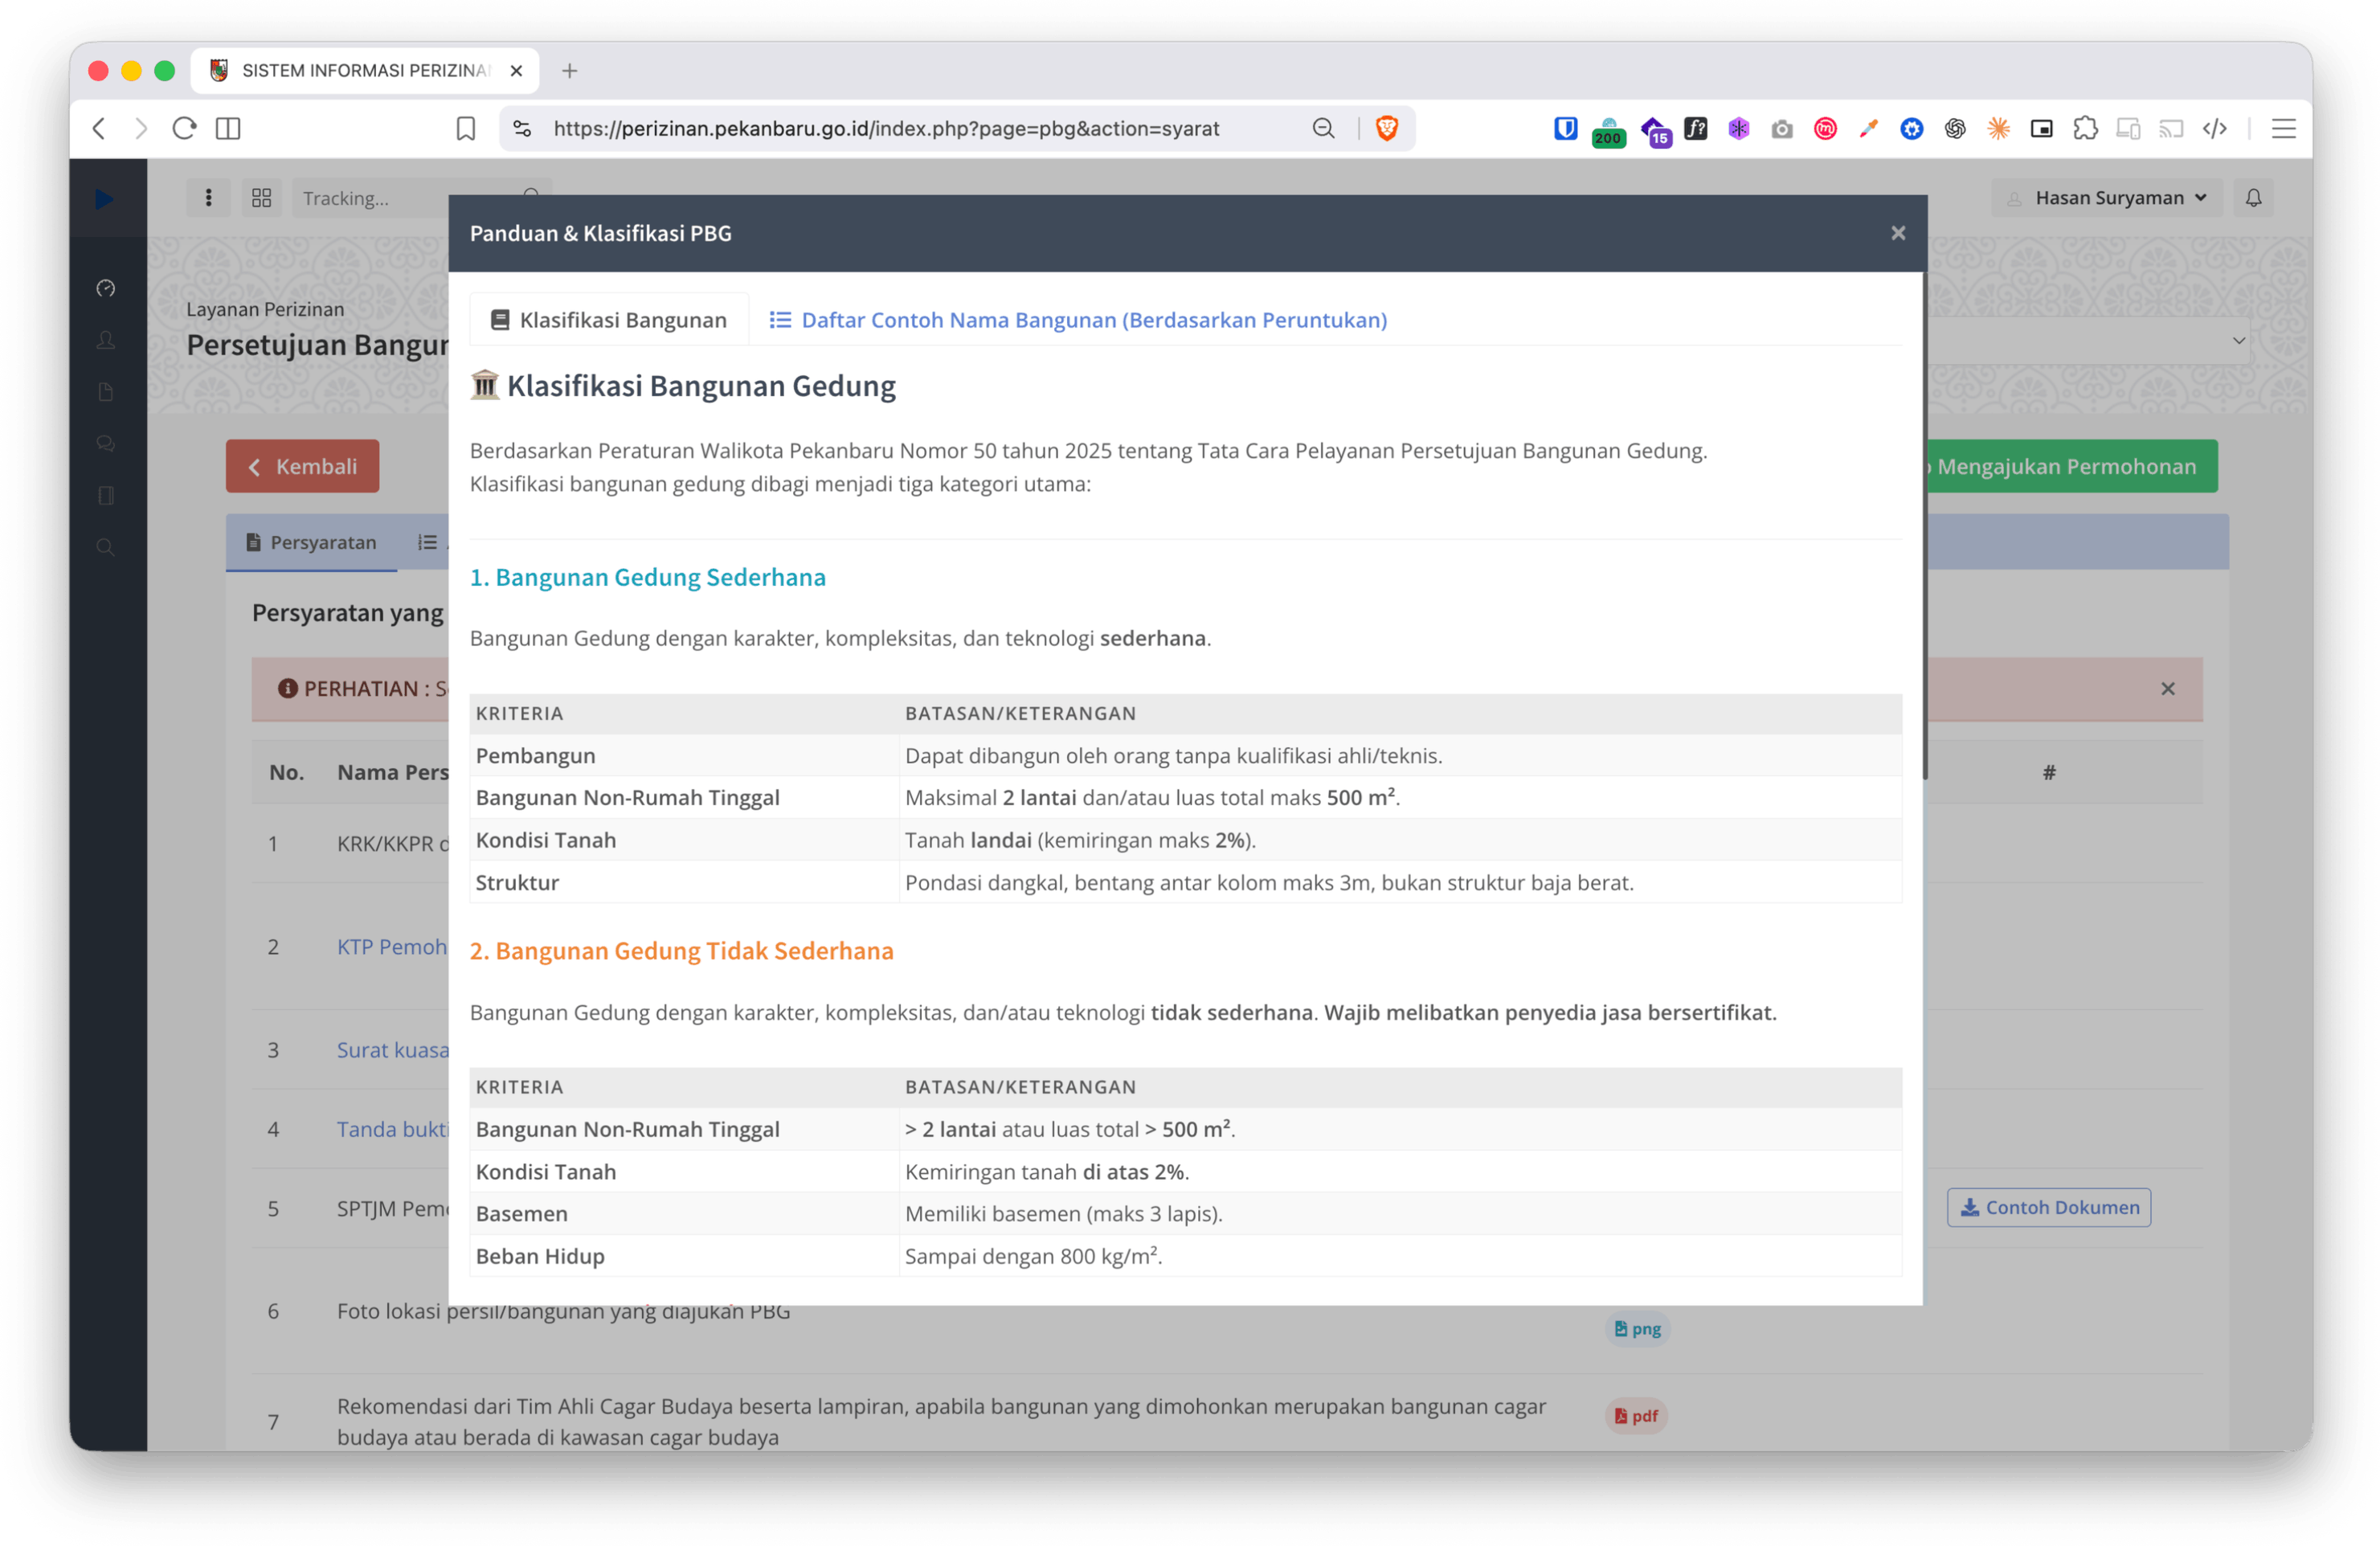Download the Contoh Dokumen file

coord(2048,1207)
